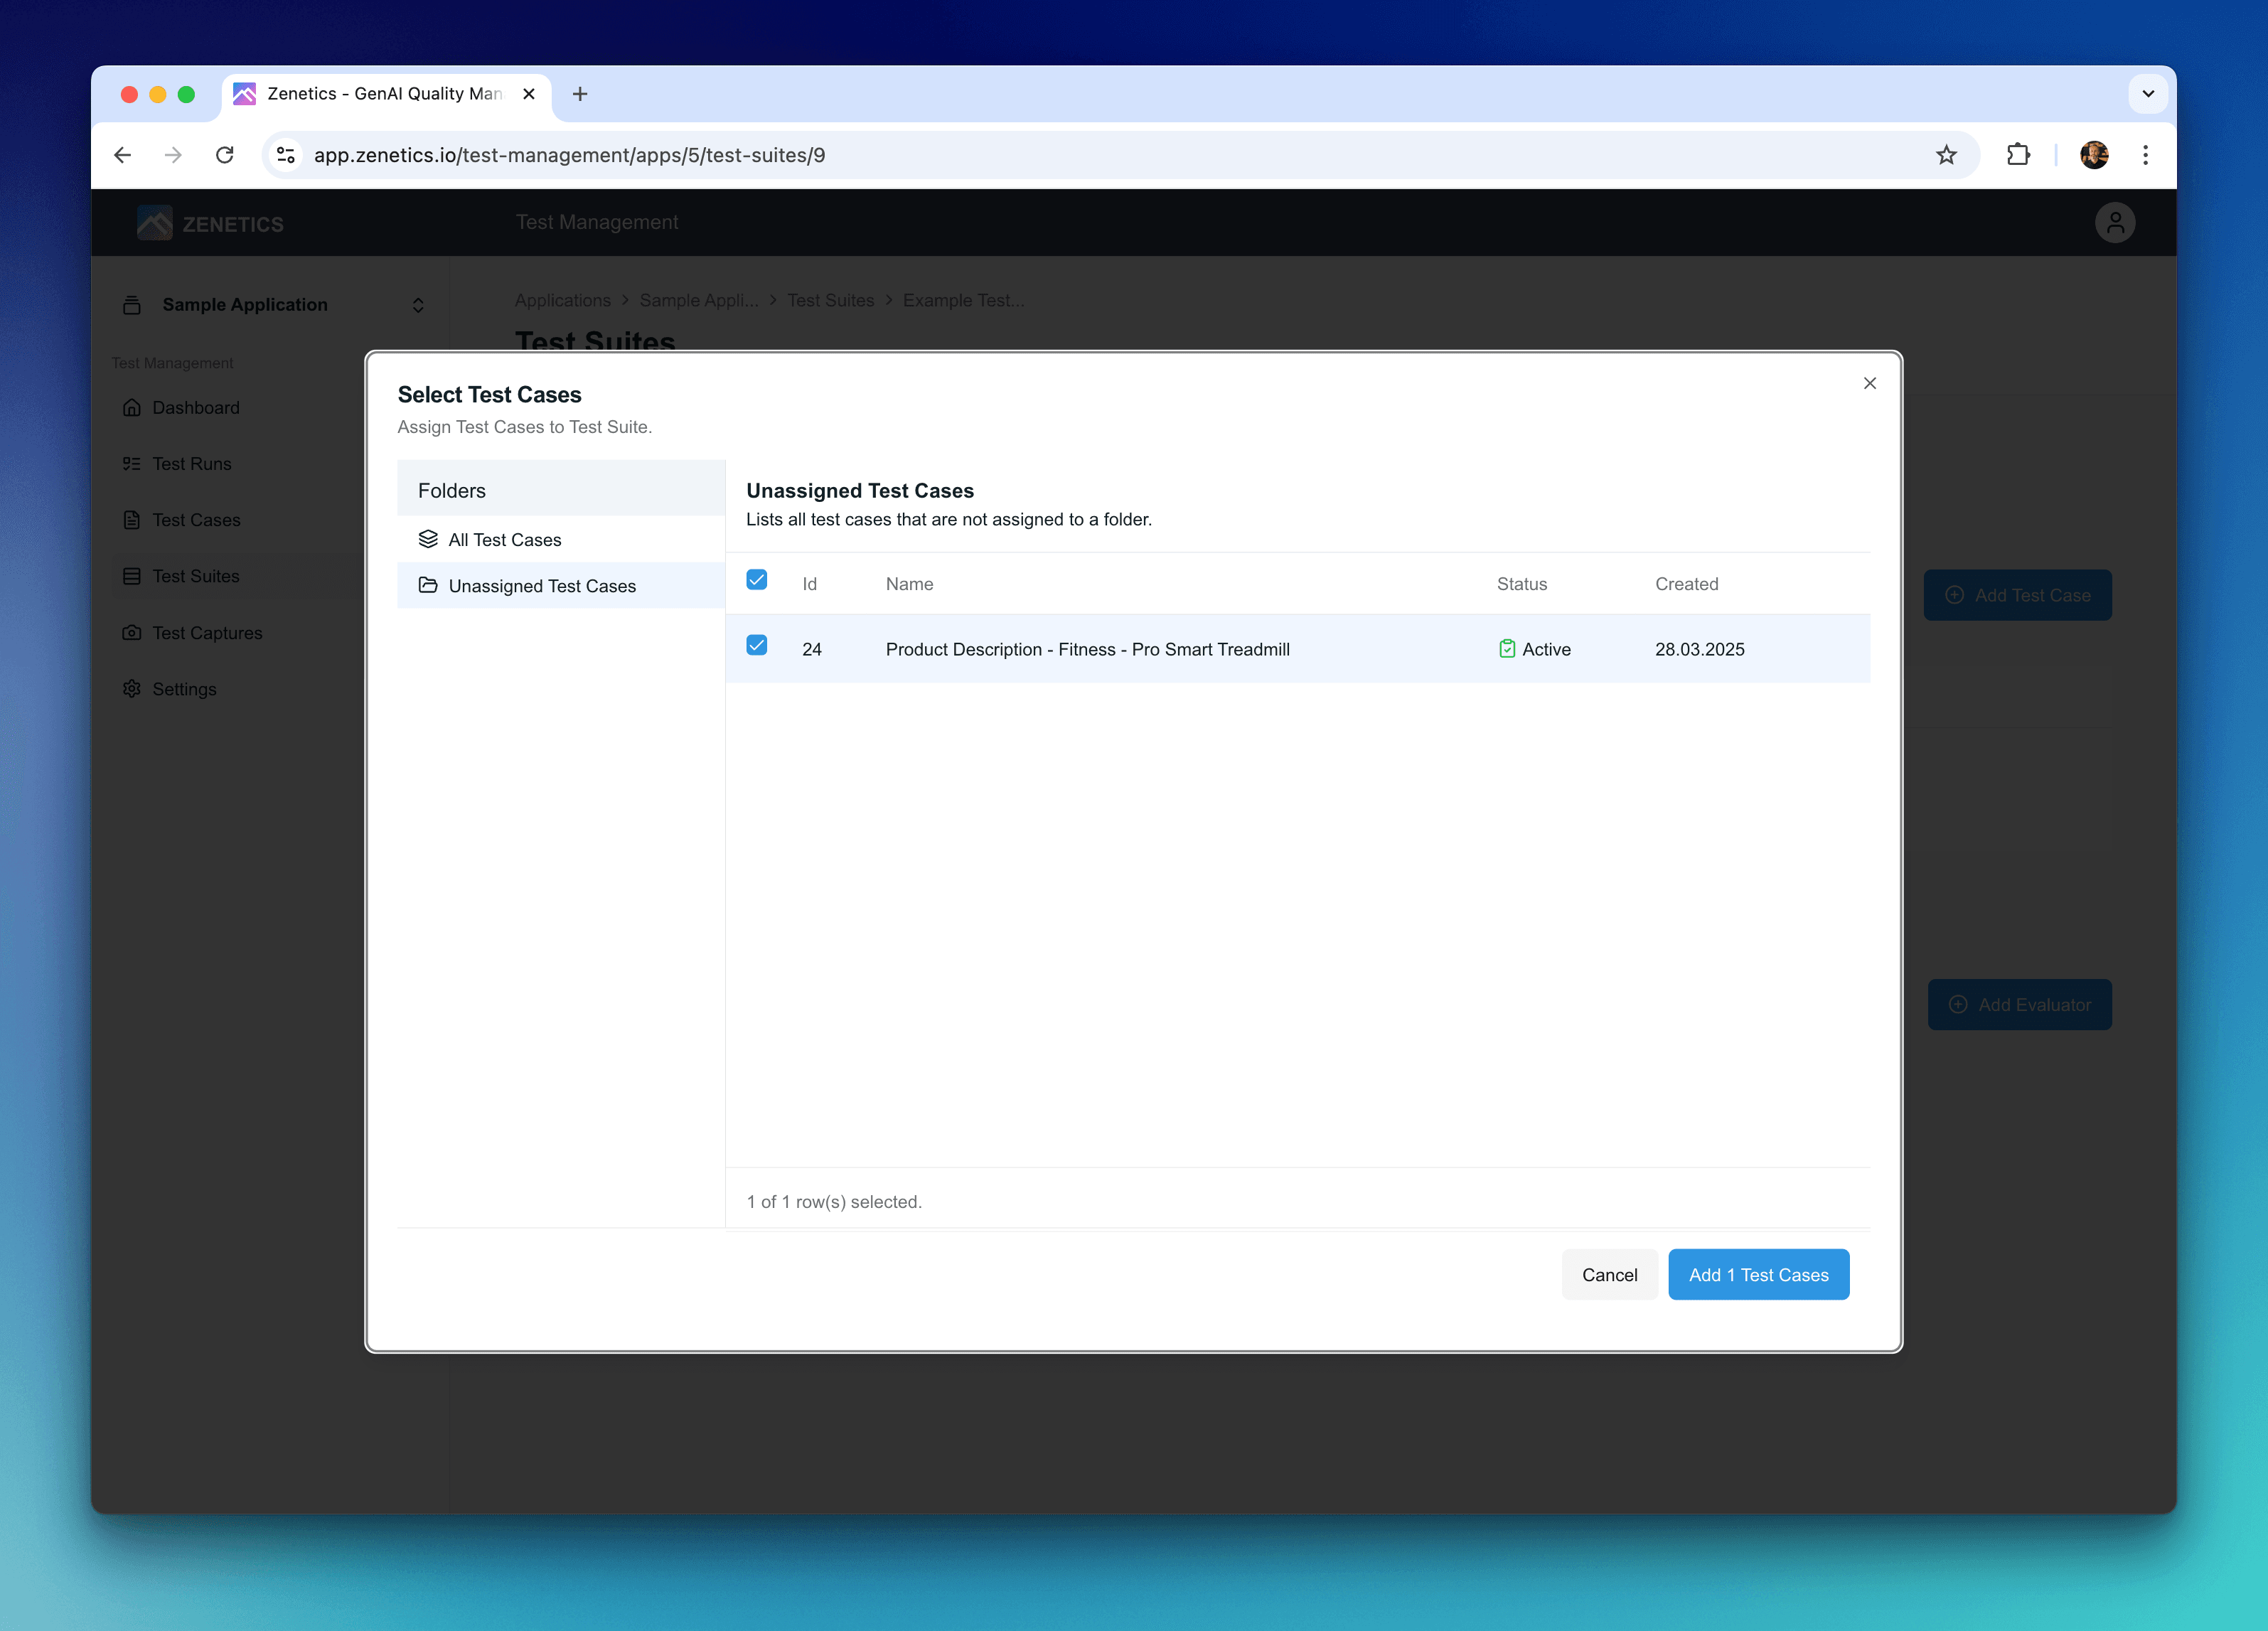Viewport: 2268px width, 1631px height.
Task: Open the user account menu
Action: coord(2114,221)
